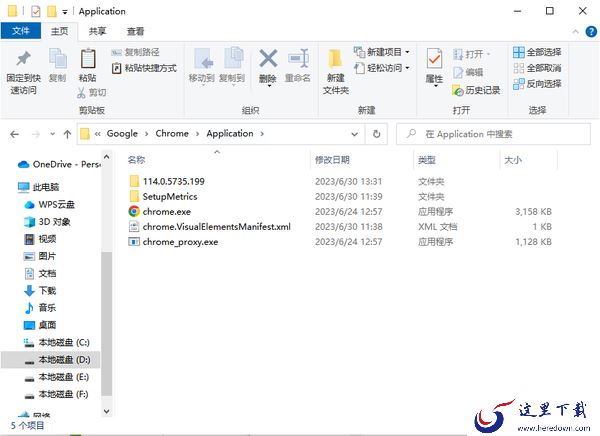Viewport: 600px width, 436px height.
Task: Expand address bar history dropdown
Action: point(355,134)
